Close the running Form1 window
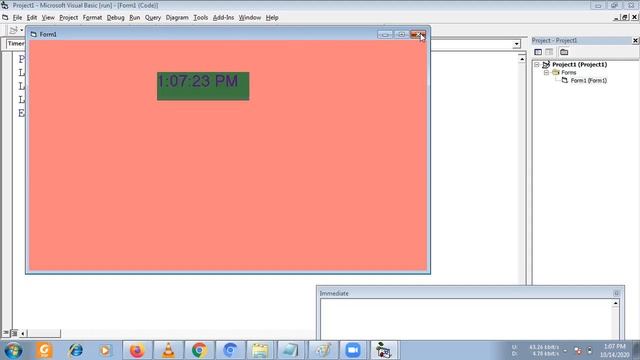 pyautogui.click(x=418, y=35)
